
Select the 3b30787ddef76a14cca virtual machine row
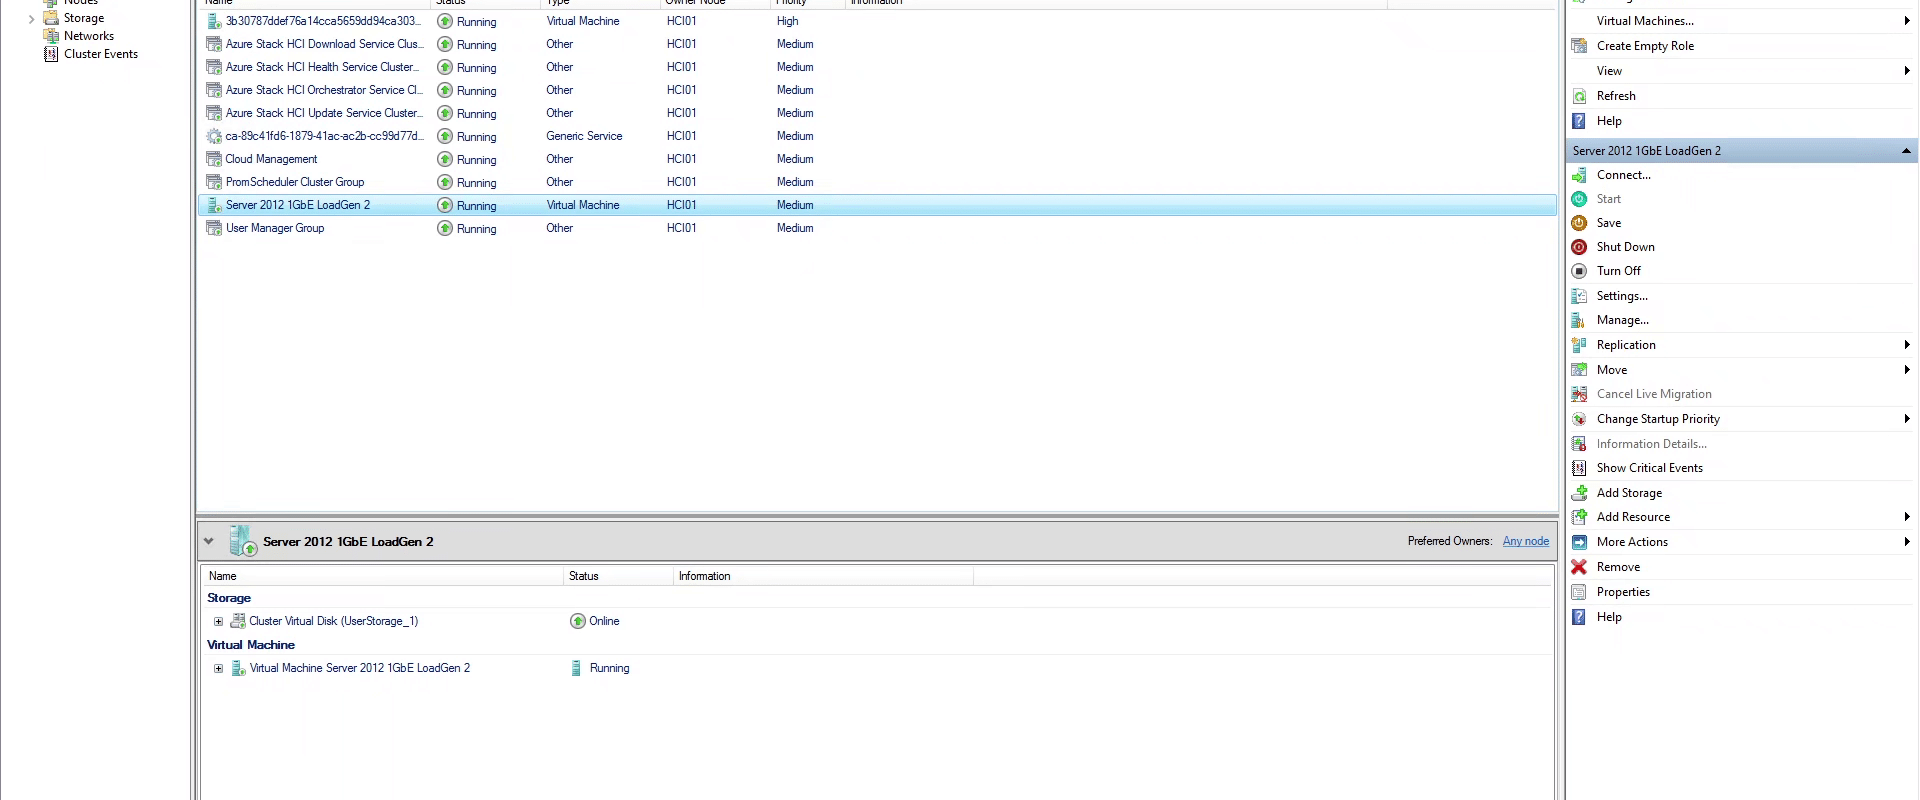[x=877, y=21]
